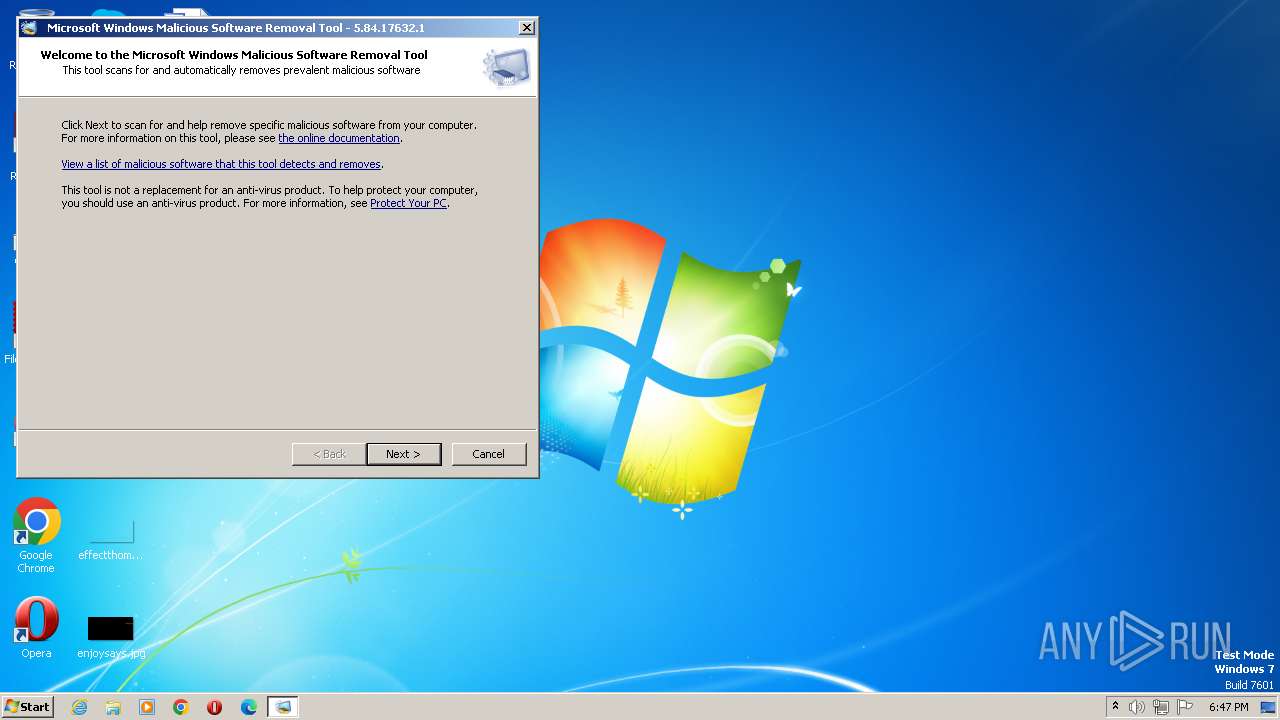Open Windows Media Player from taskbar
The height and width of the screenshot is (720, 1280).
coord(147,707)
